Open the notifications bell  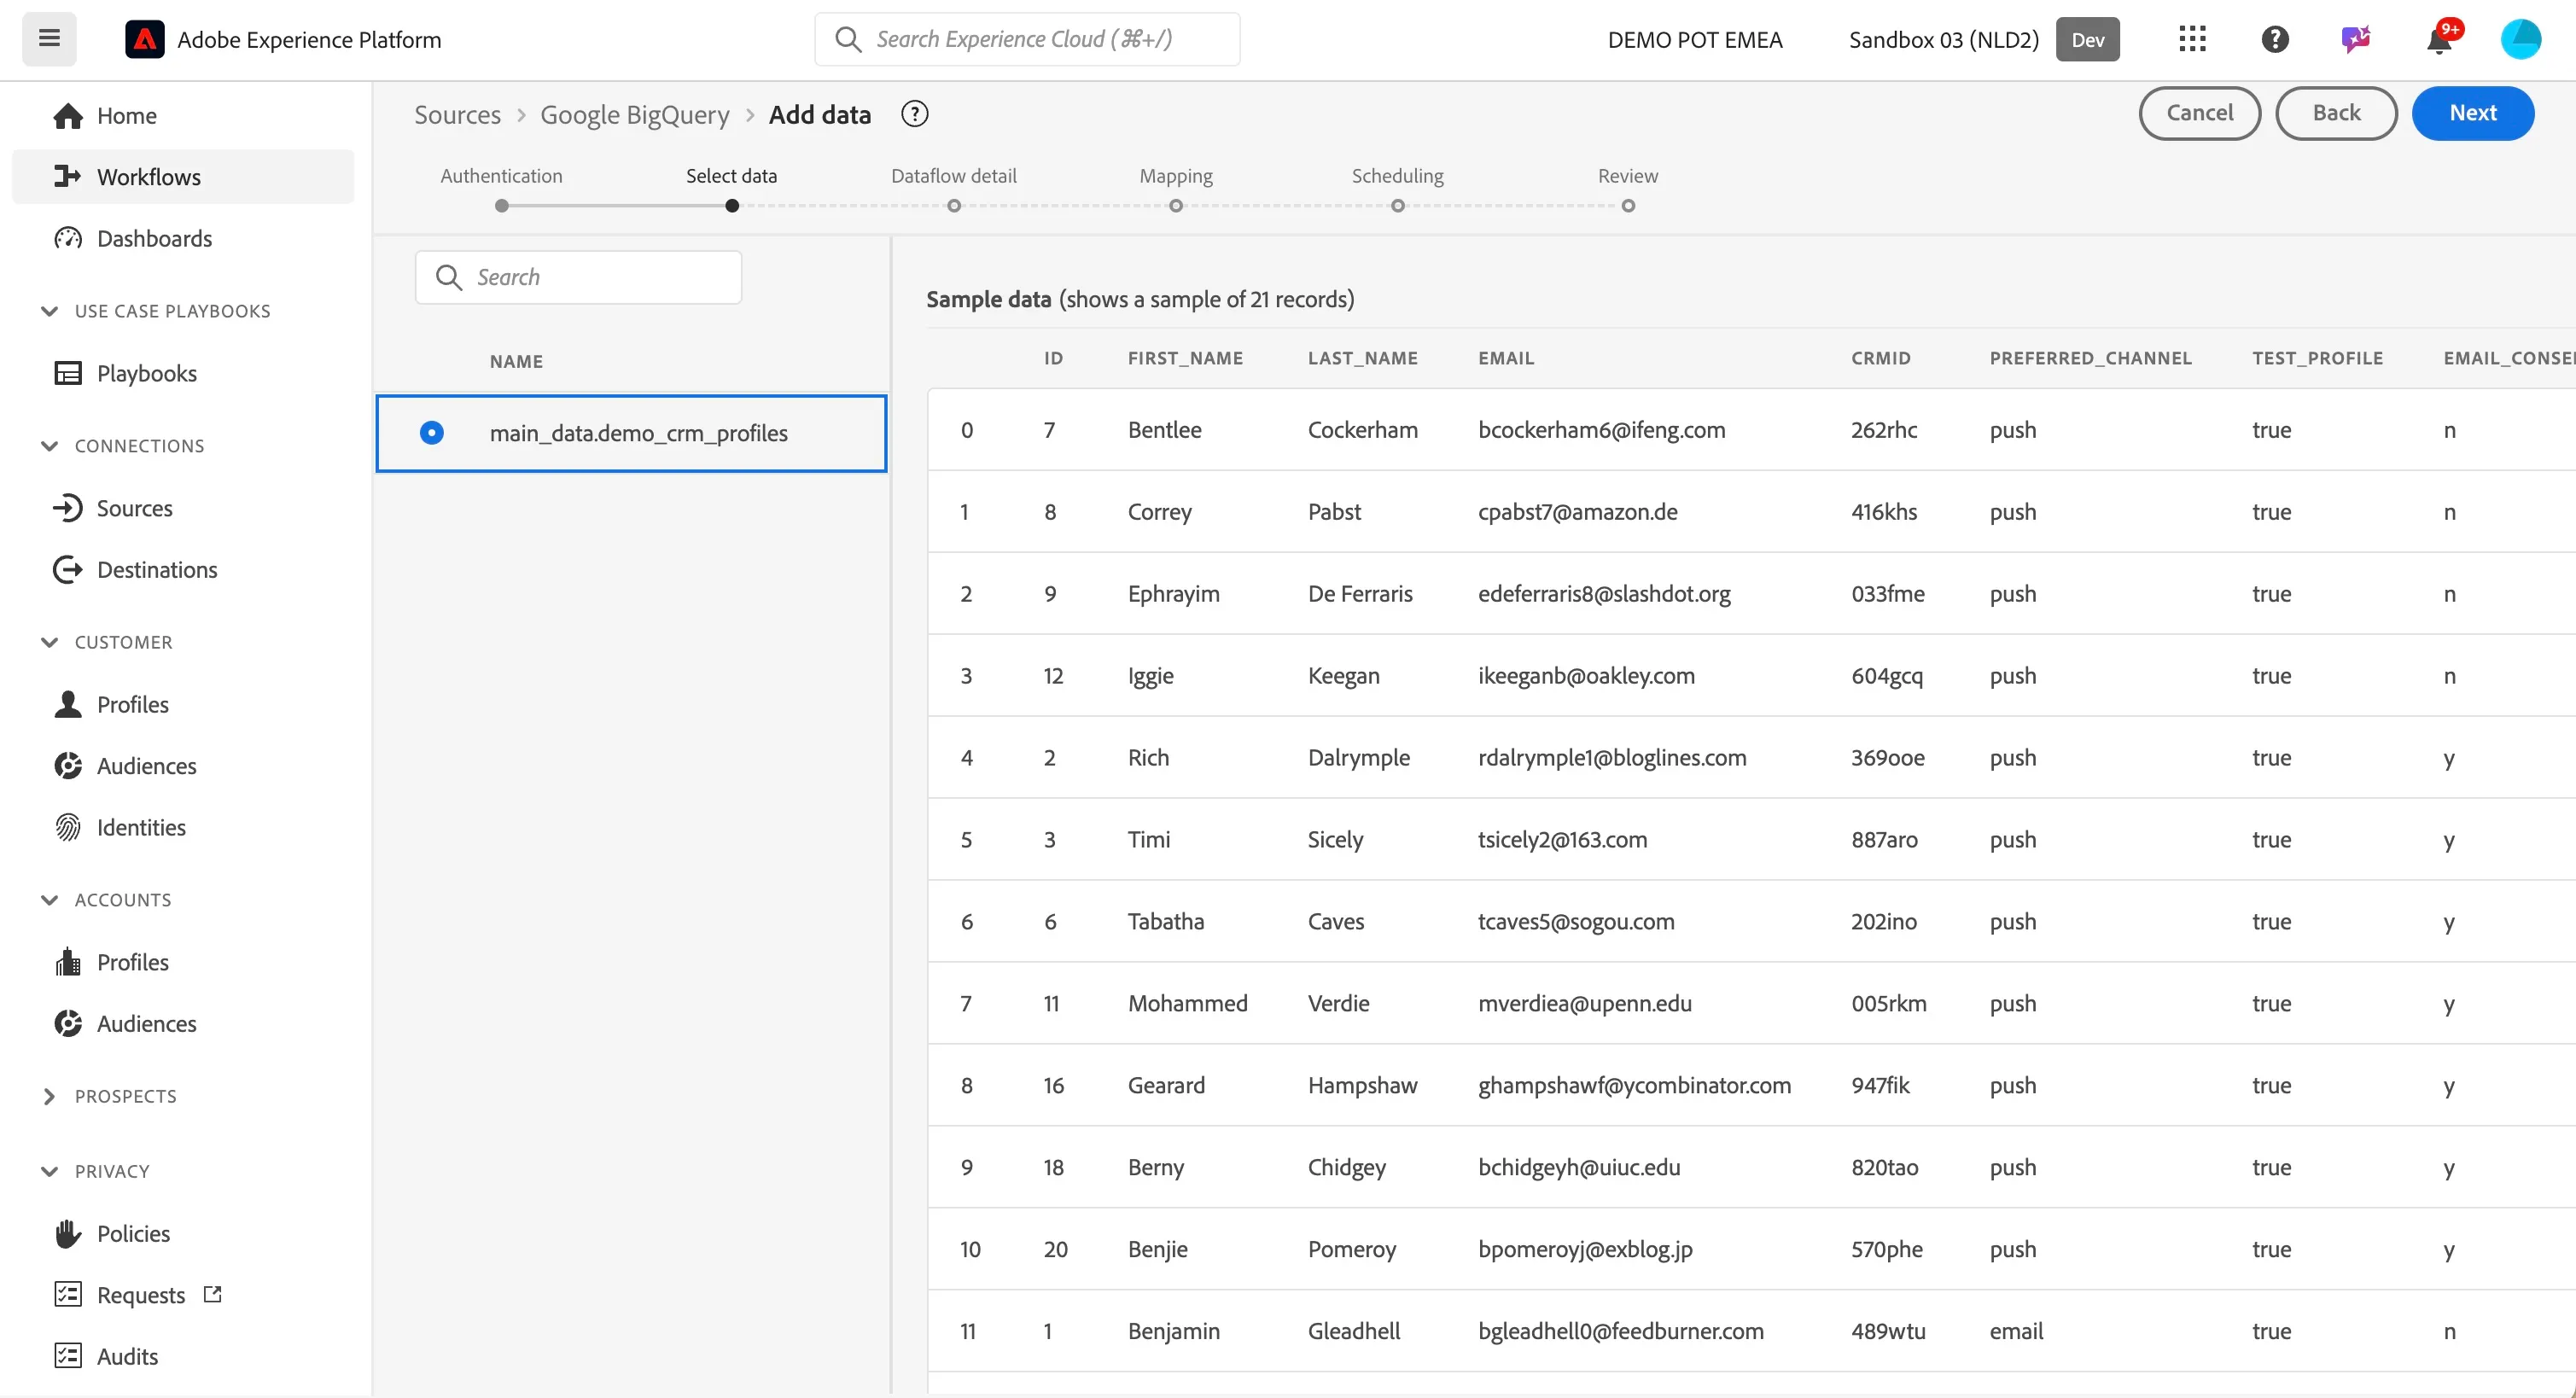coord(2439,39)
